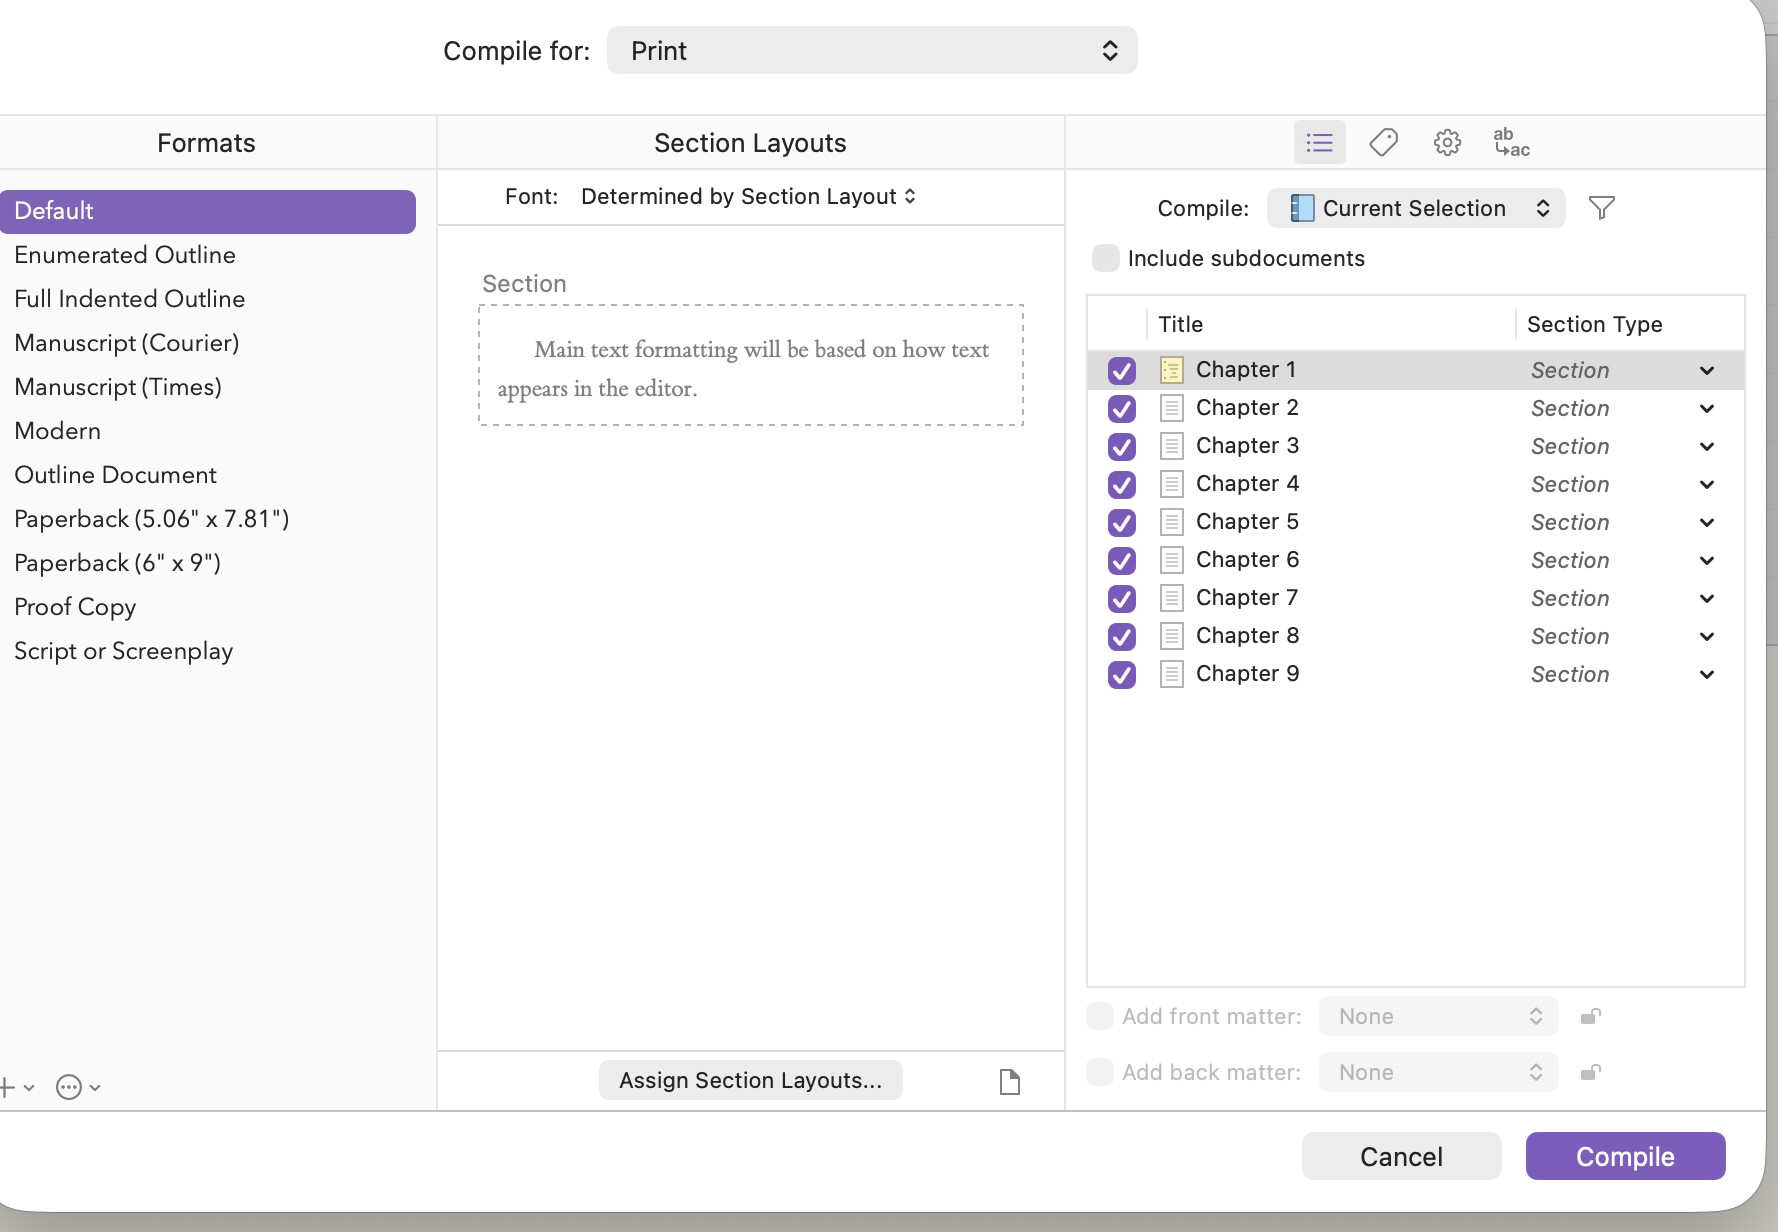Select the Manuscript (Courier) format
Image resolution: width=1778 pixels, height=1232 pixels.
(x=127, y=343)
